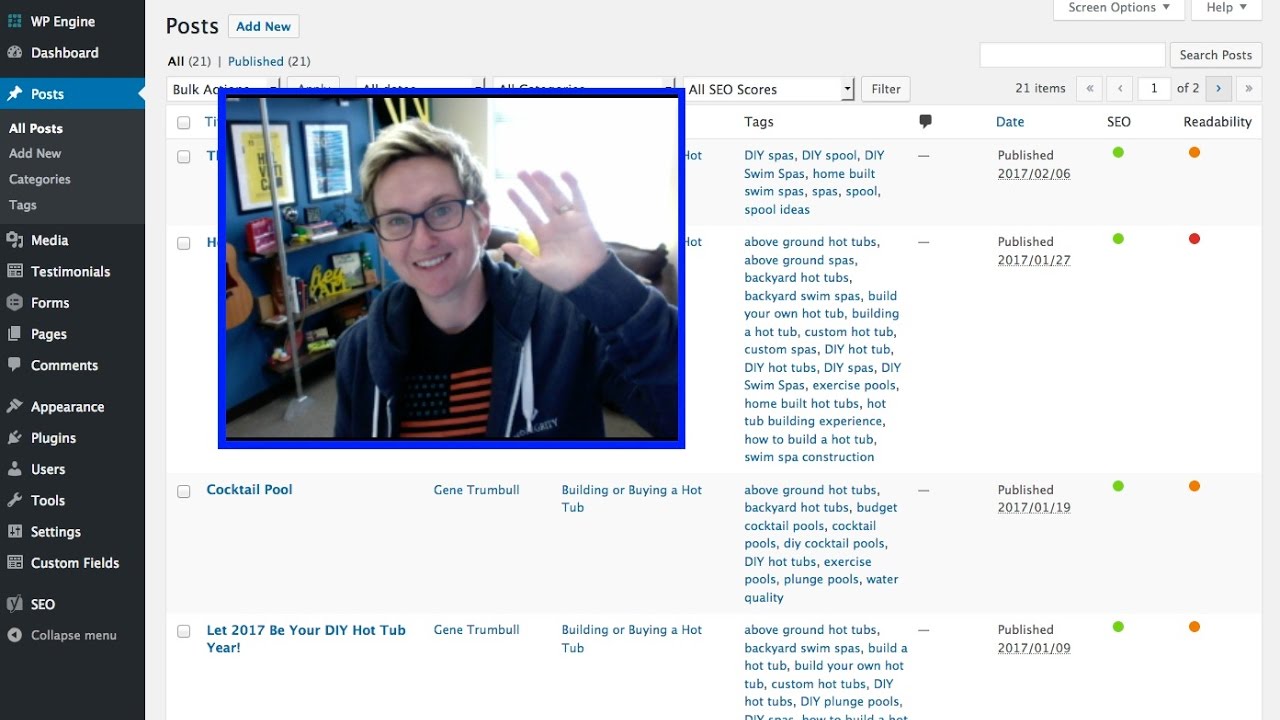Click the Testimonials icon in sidebar
This screenshot has height=720, width=1280.
pos(15,271)
